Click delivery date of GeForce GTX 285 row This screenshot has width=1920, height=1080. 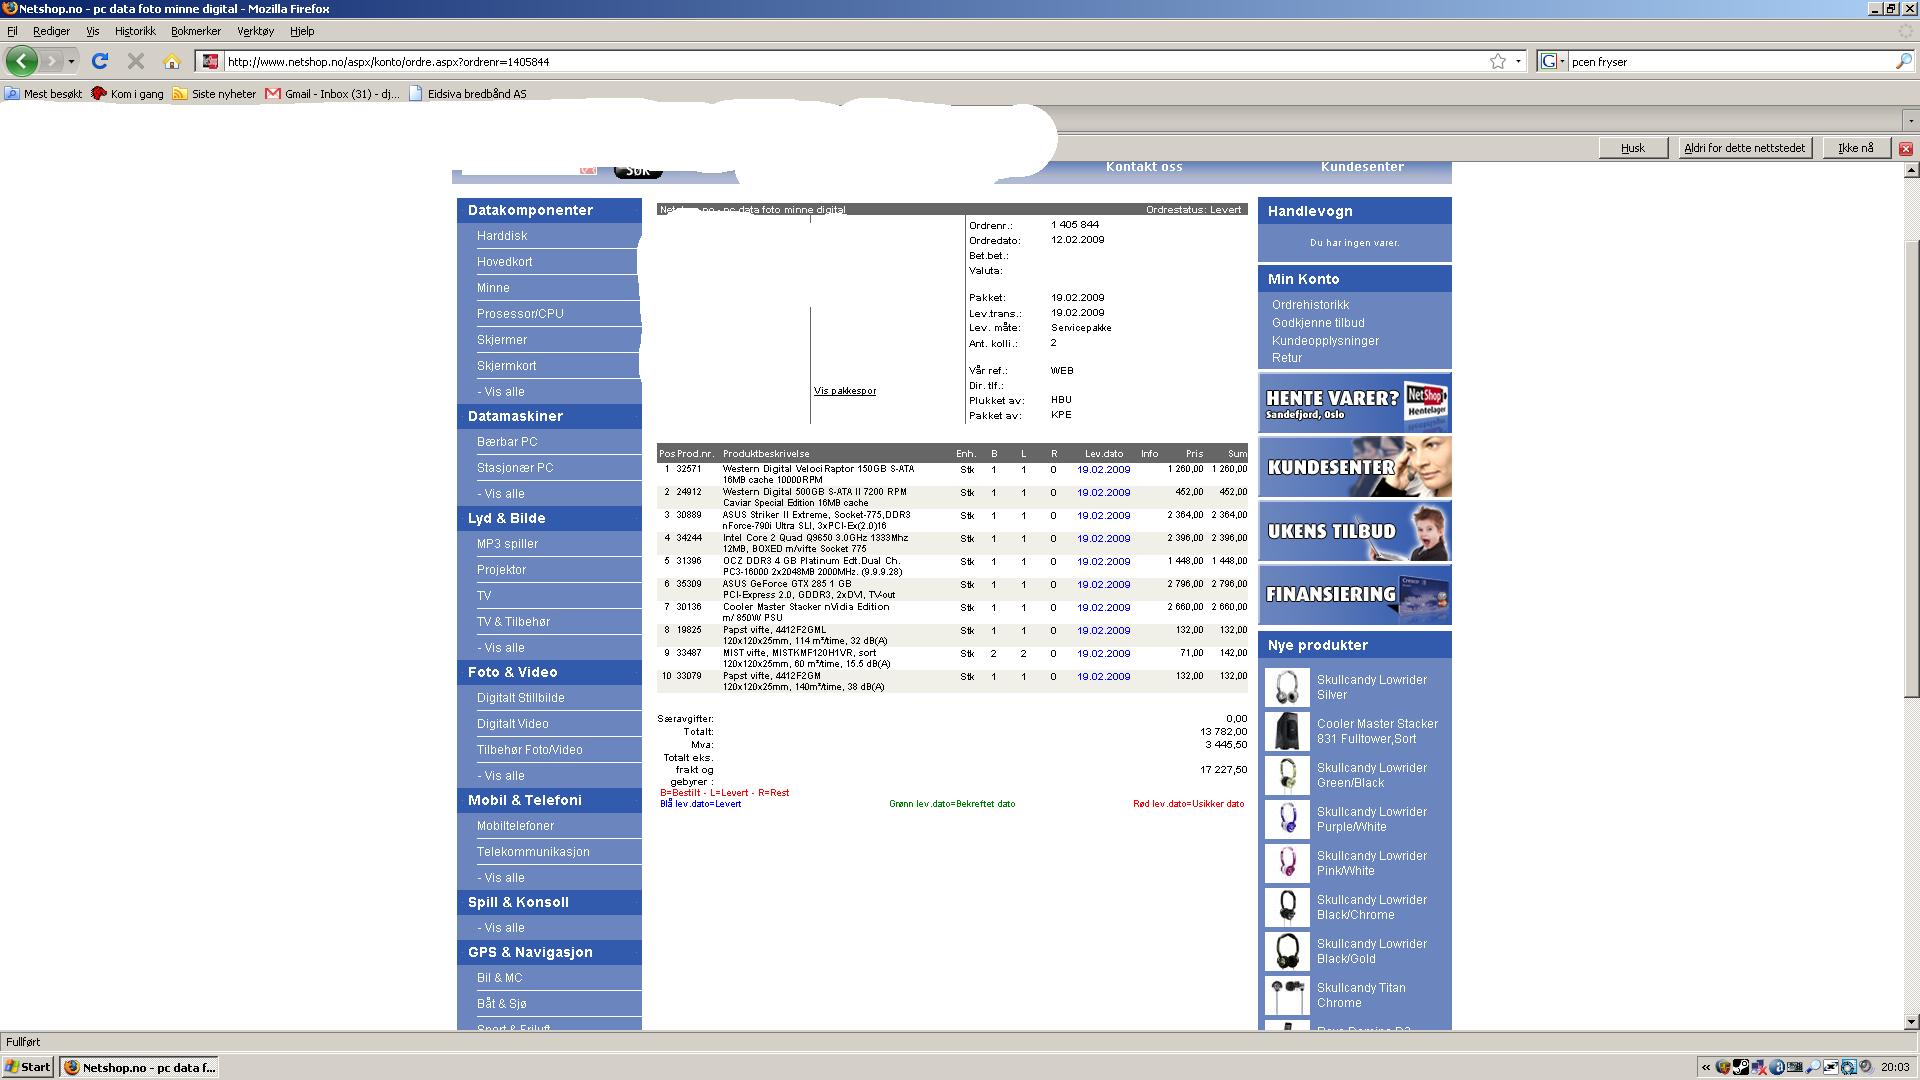point(1103,585)
